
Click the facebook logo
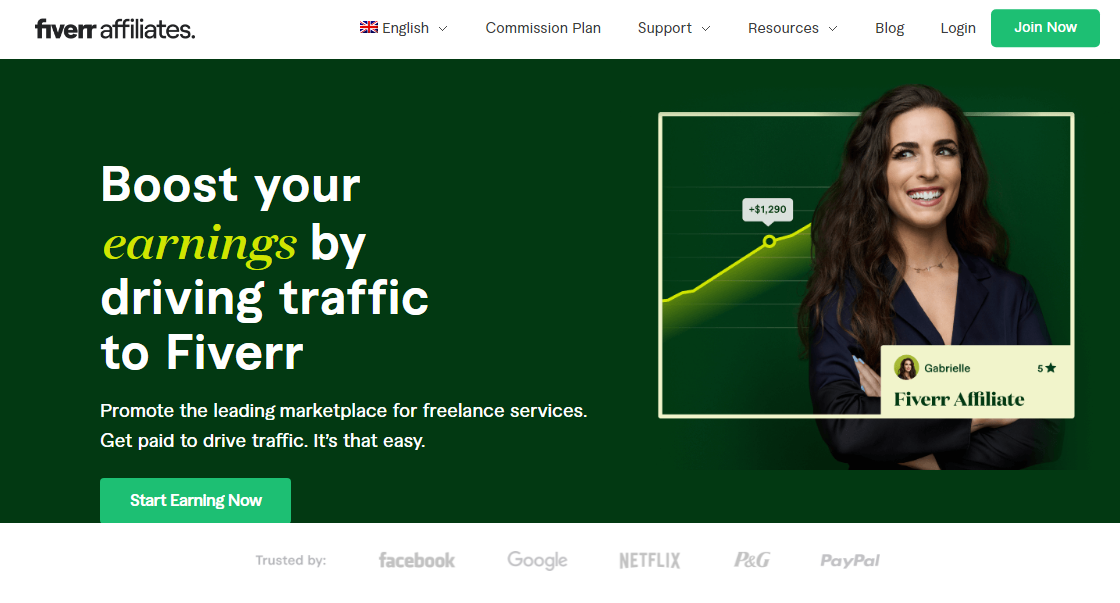tap(416, 560)
